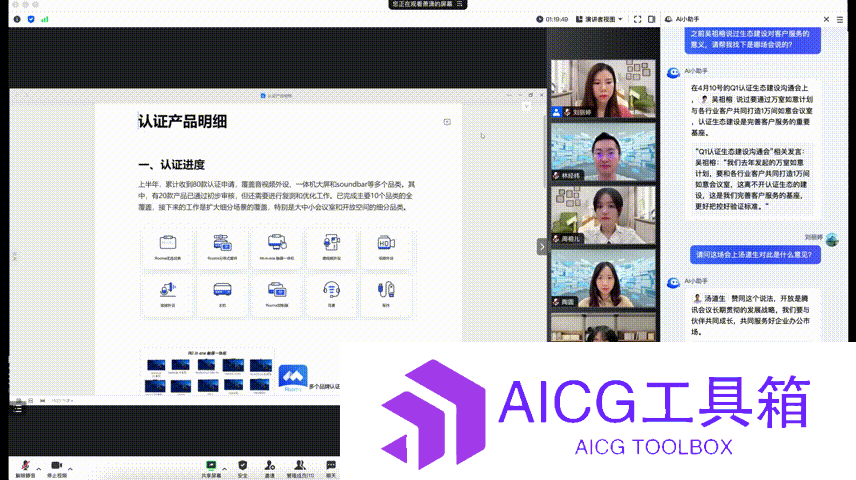Check the green network signal indicator
Viewport: 856px width, 480px height.
(x=45, y=19)
